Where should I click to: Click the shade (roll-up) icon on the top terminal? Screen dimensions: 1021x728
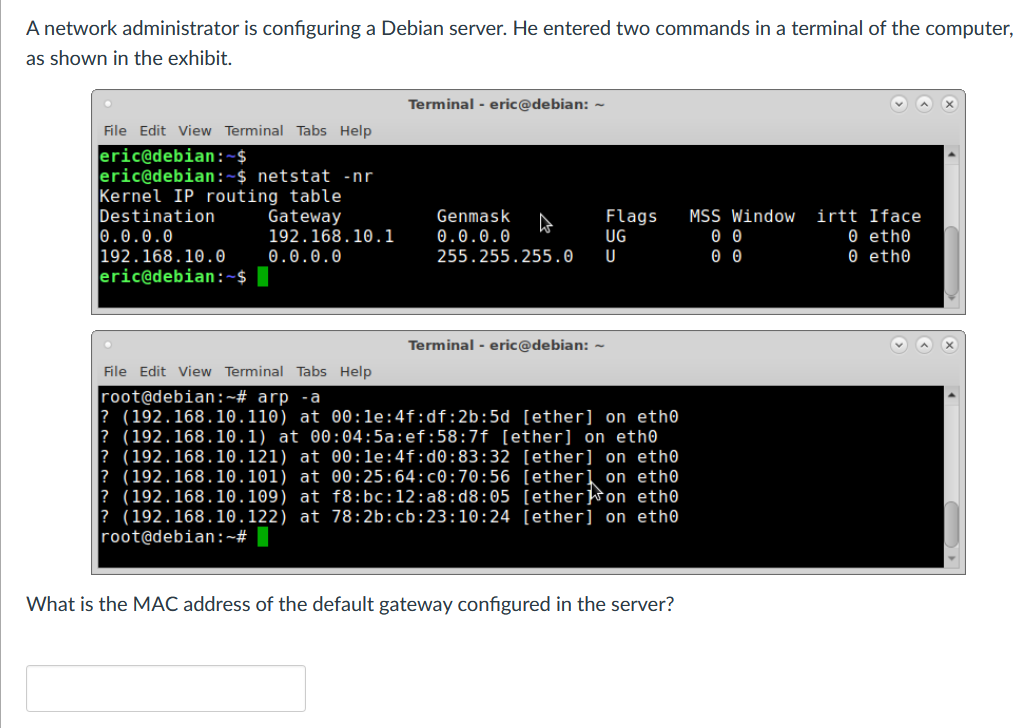924,104
